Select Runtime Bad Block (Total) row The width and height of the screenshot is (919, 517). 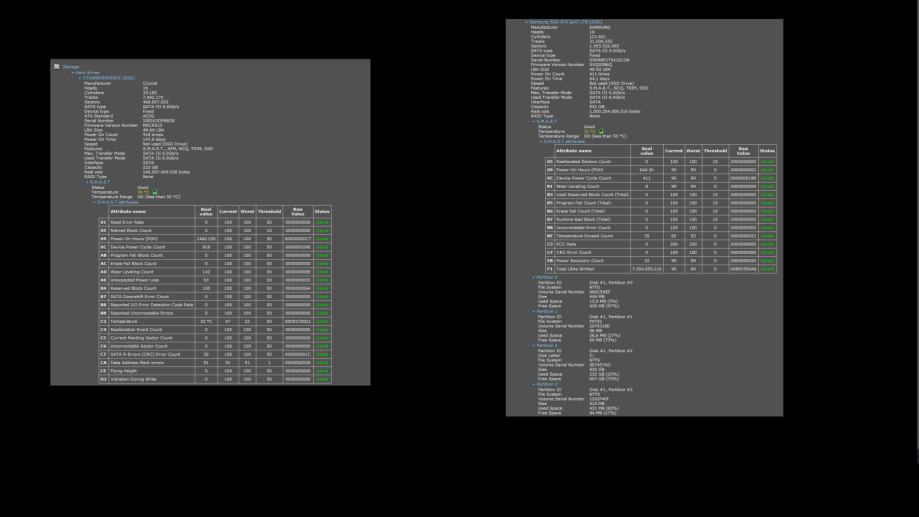pos(661,219)
